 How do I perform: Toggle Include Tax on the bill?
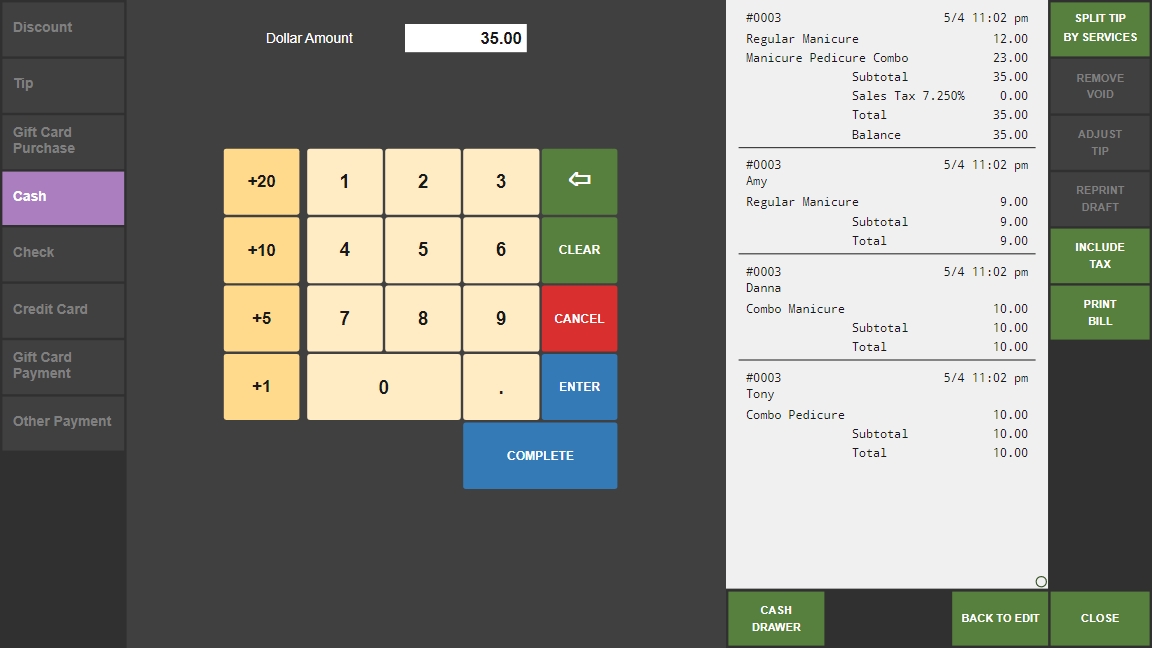(1100, 256)
